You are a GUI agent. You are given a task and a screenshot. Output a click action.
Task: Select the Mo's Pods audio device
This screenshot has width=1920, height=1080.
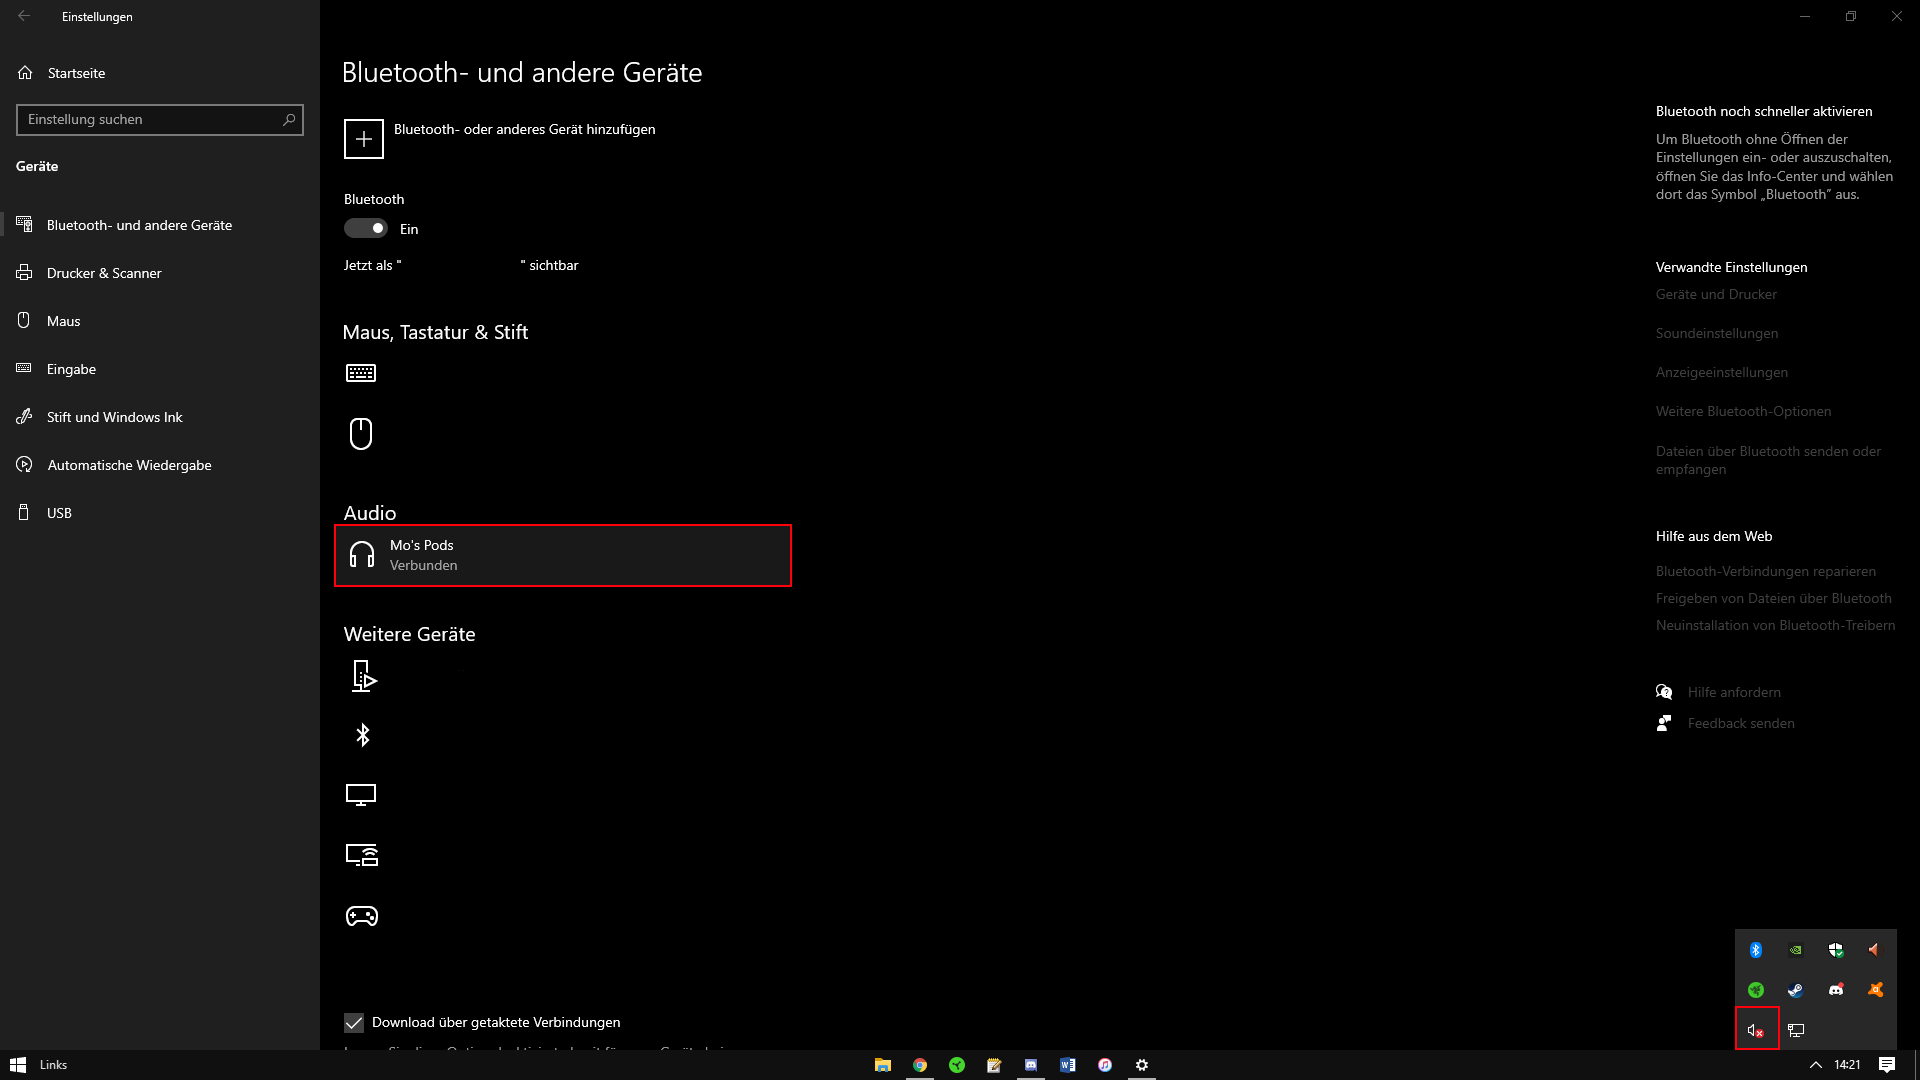pyautogui.click(x=563, y=555)
